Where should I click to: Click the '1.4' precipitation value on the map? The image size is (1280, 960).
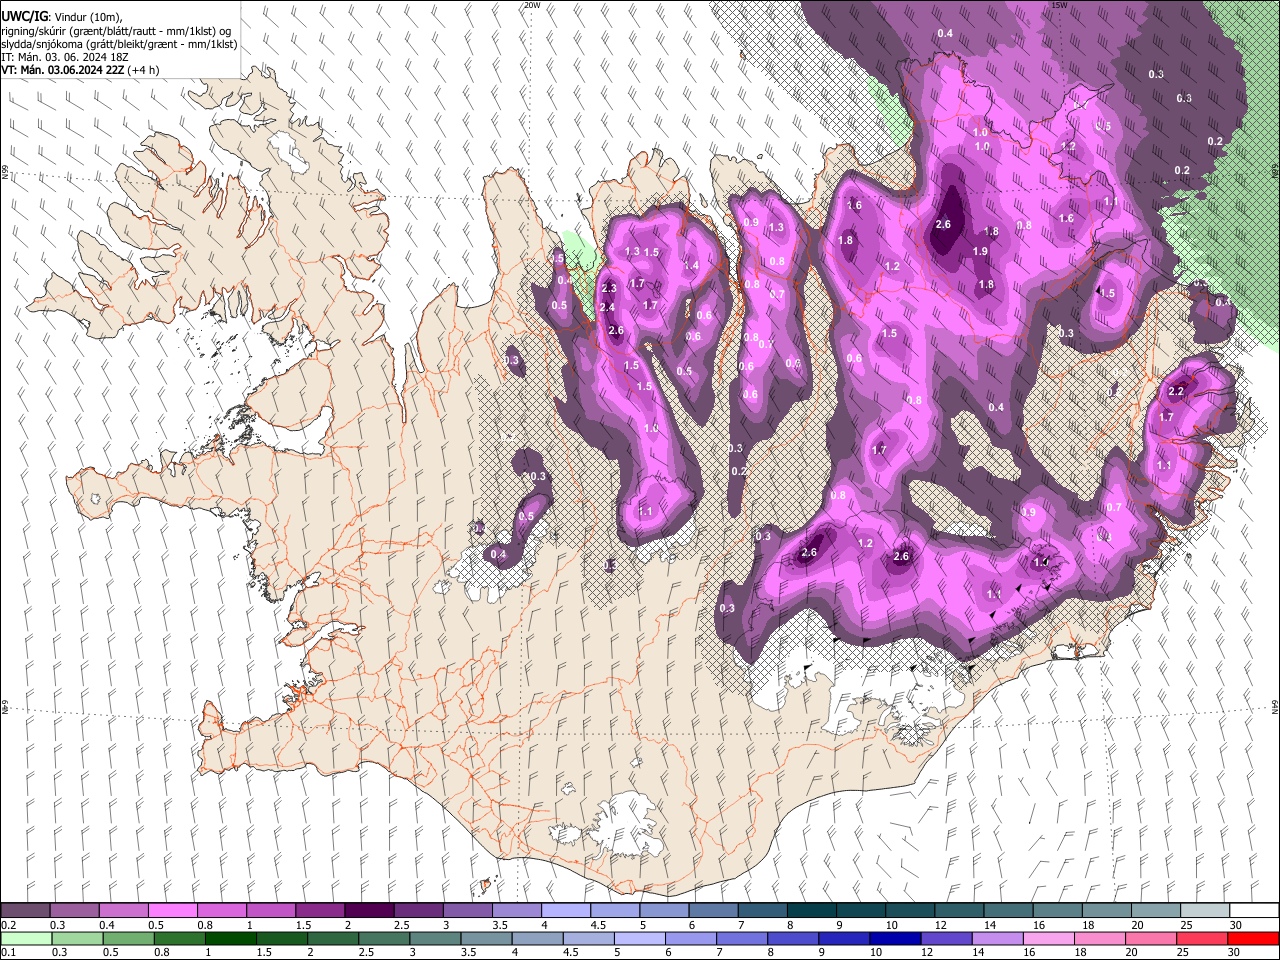click(x=691, y=265)
